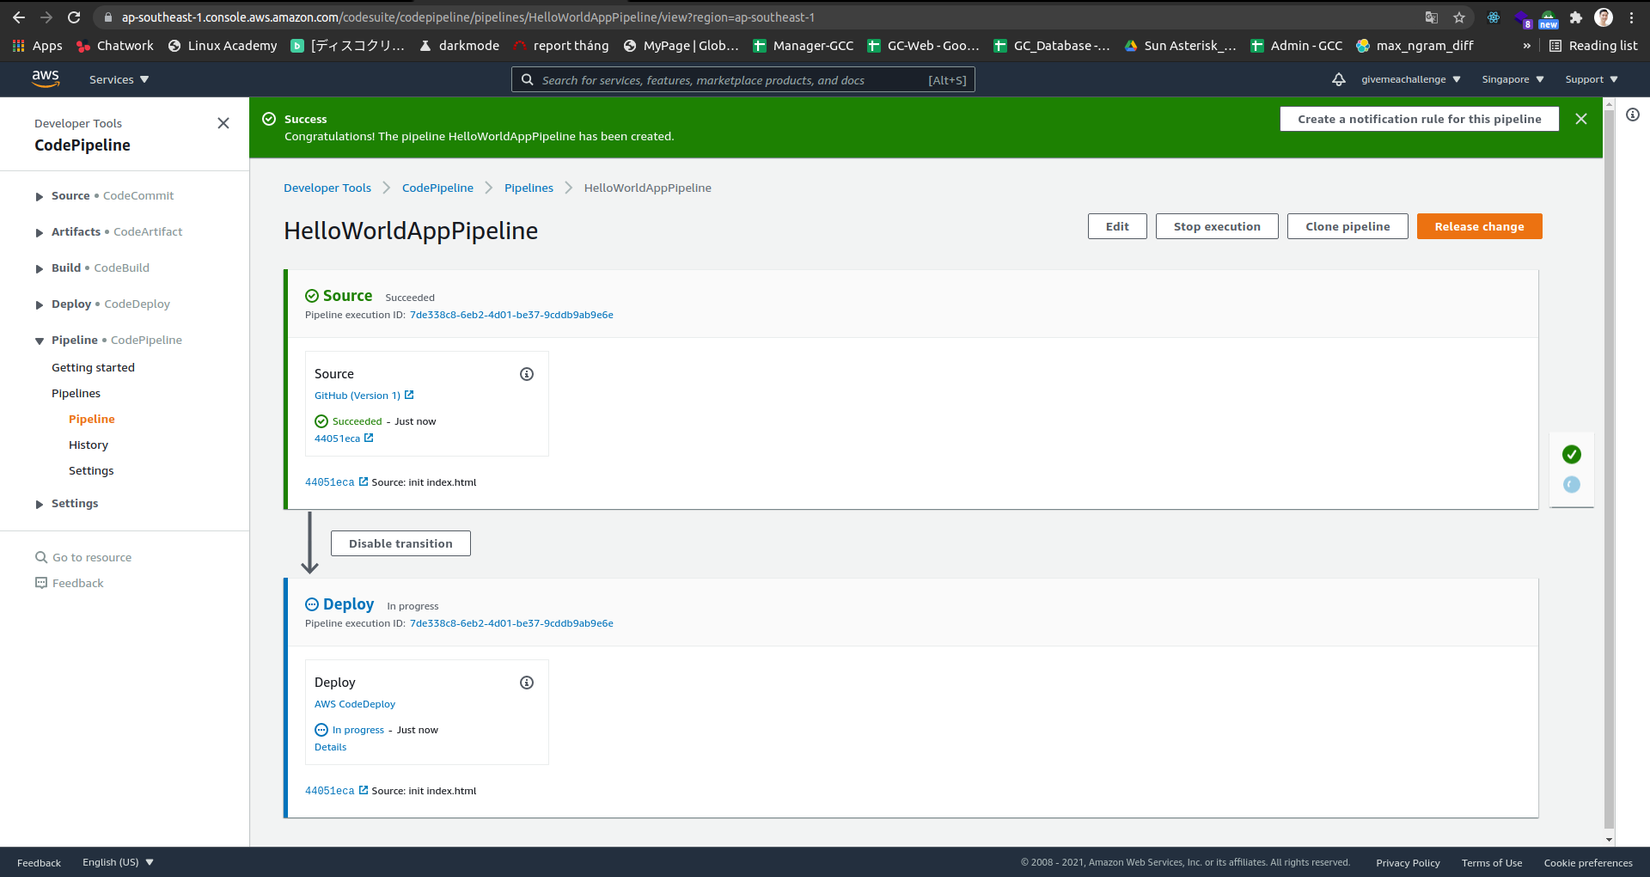The image size is (1650, 877).
Task: Open the Singapore region dropdown
Action: click(1513, 79)
